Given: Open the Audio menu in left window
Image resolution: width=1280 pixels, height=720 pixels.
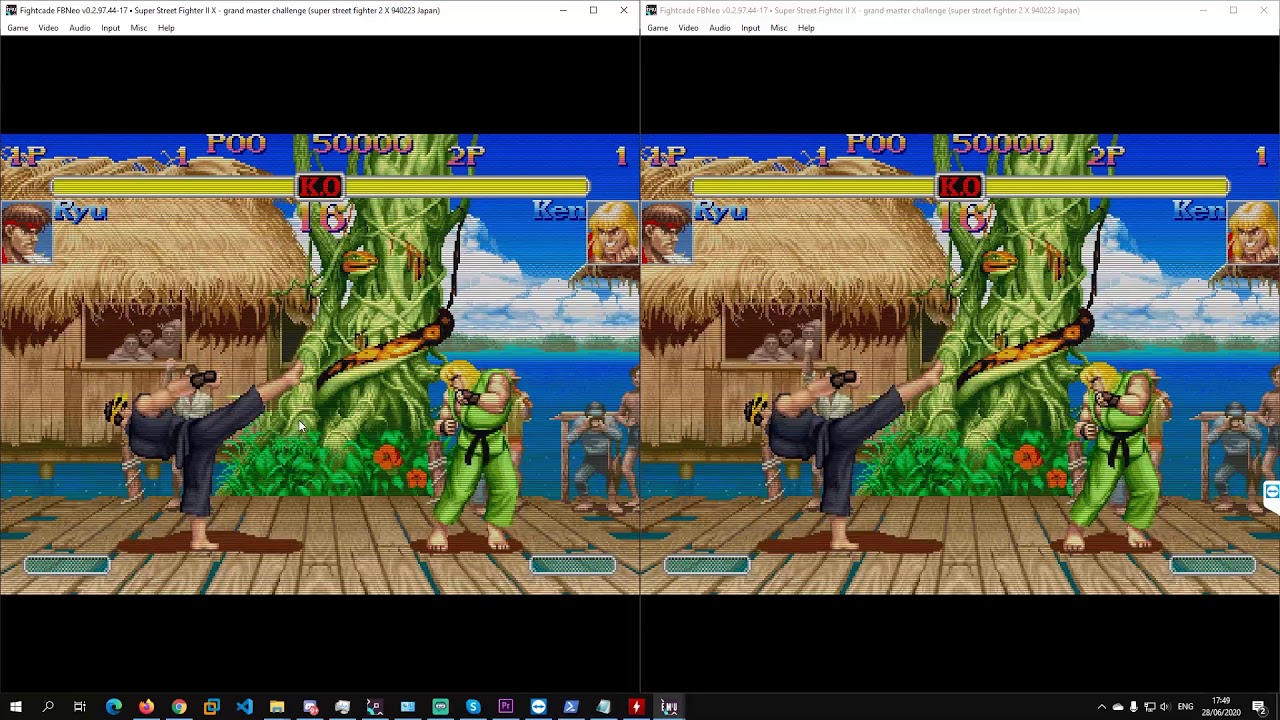Looking at the screenshot, I should coord(80,28).
